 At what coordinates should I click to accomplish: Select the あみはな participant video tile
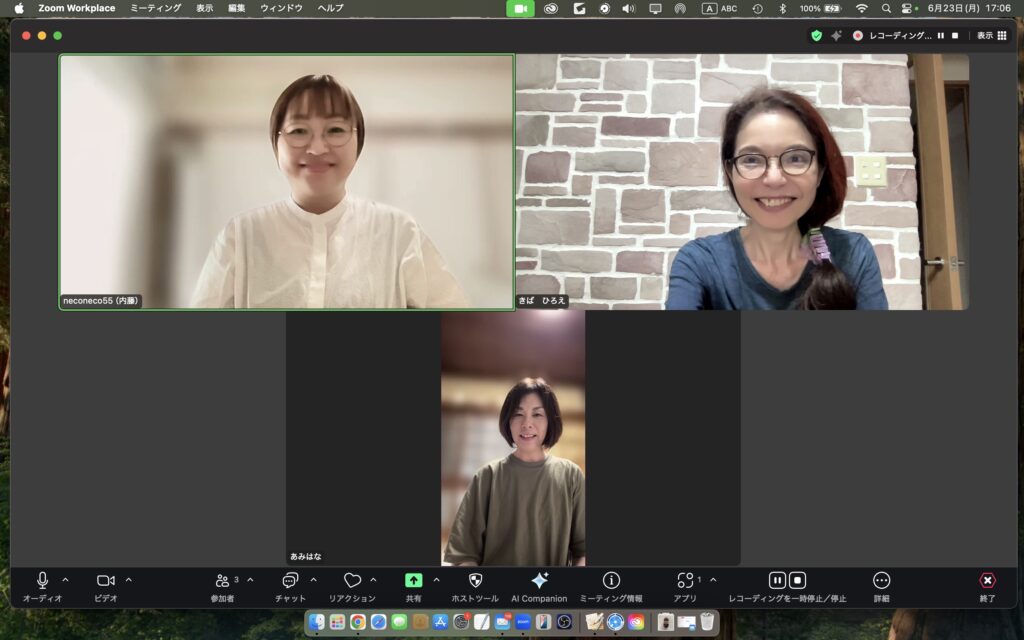click(513, 440)
